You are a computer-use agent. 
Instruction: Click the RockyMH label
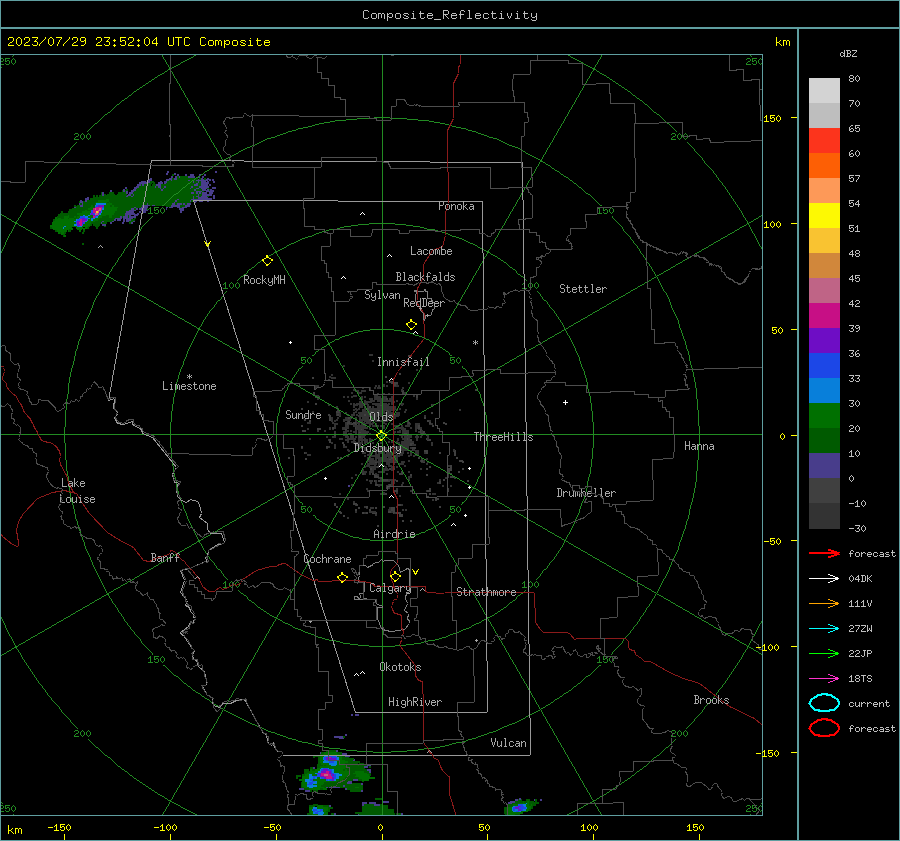[x=264, y=280]
